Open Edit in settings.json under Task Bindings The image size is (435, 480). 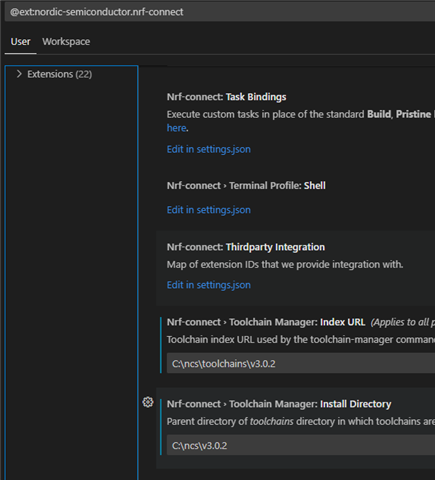pos(209,149)
